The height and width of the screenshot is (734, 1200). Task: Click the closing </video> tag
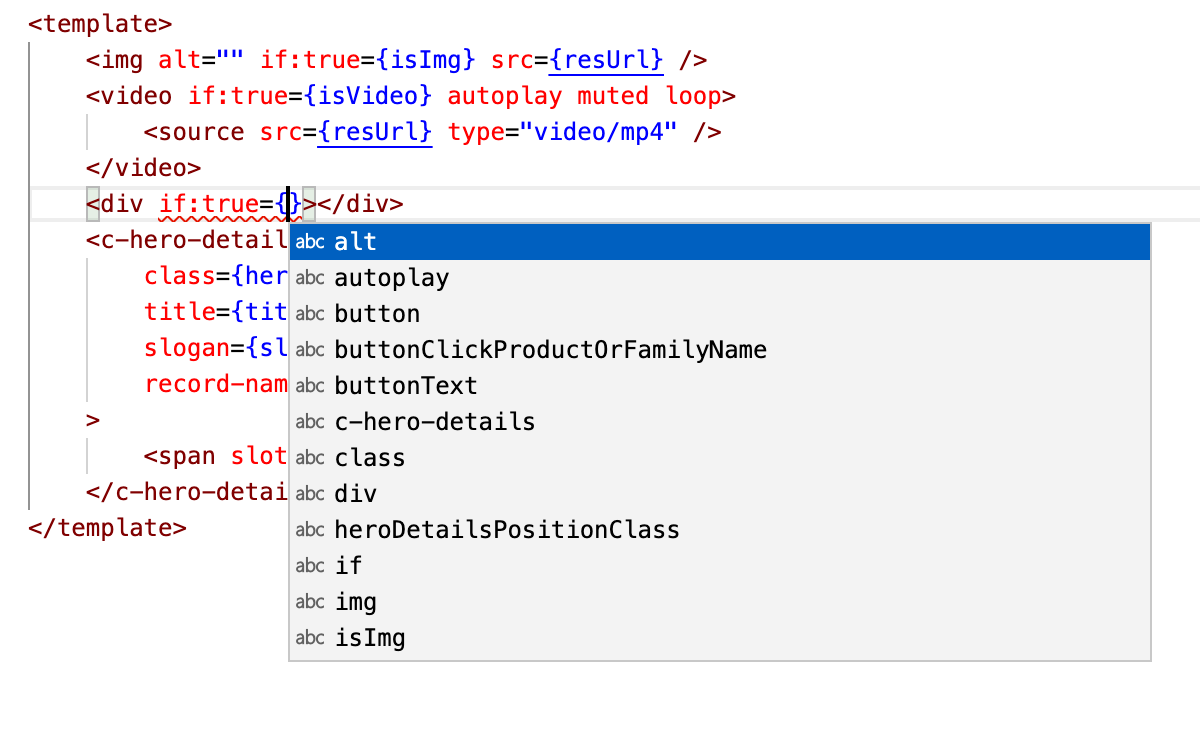tap(144, 168)
